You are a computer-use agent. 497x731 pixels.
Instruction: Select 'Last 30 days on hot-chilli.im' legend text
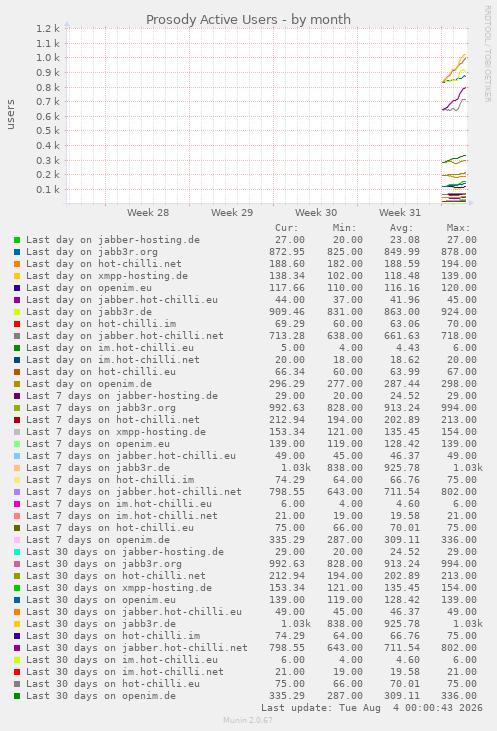(x=112, y=636)
